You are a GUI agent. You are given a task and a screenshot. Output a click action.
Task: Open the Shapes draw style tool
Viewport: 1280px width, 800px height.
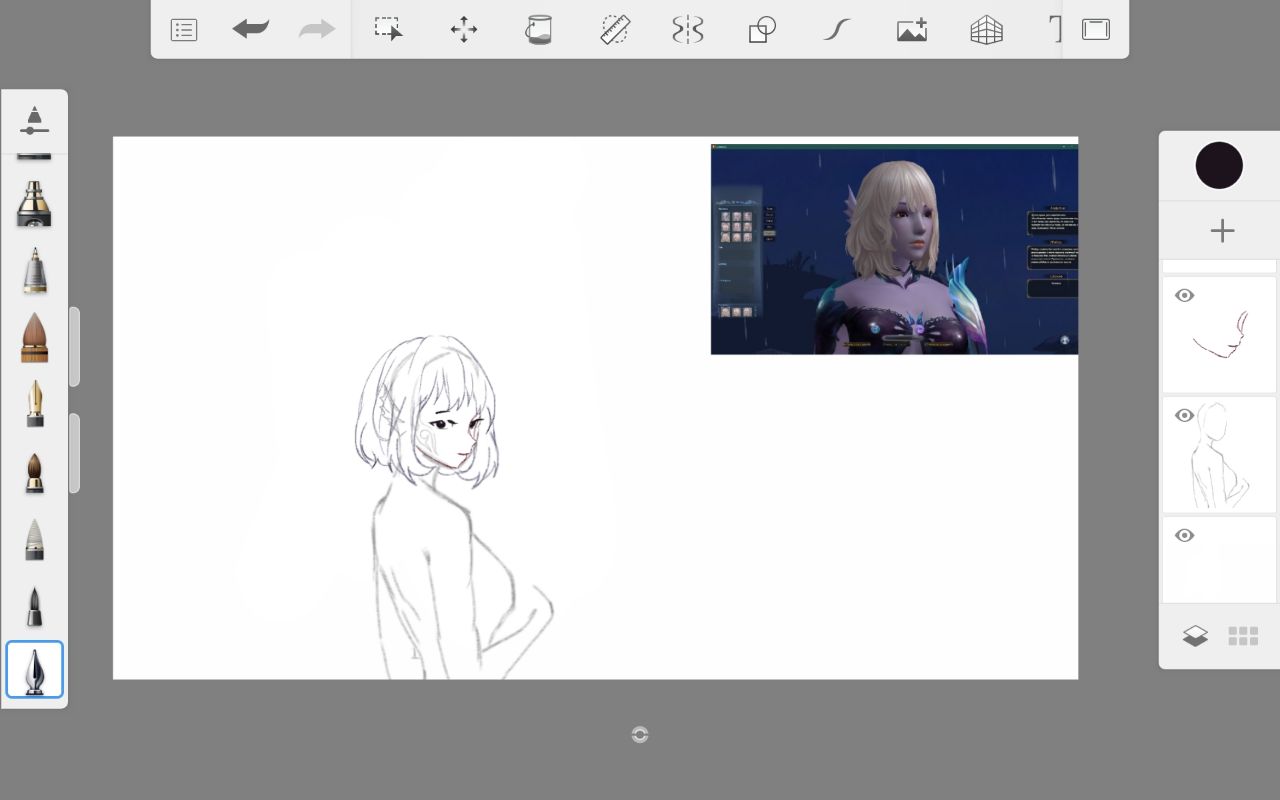click(762, 30)
